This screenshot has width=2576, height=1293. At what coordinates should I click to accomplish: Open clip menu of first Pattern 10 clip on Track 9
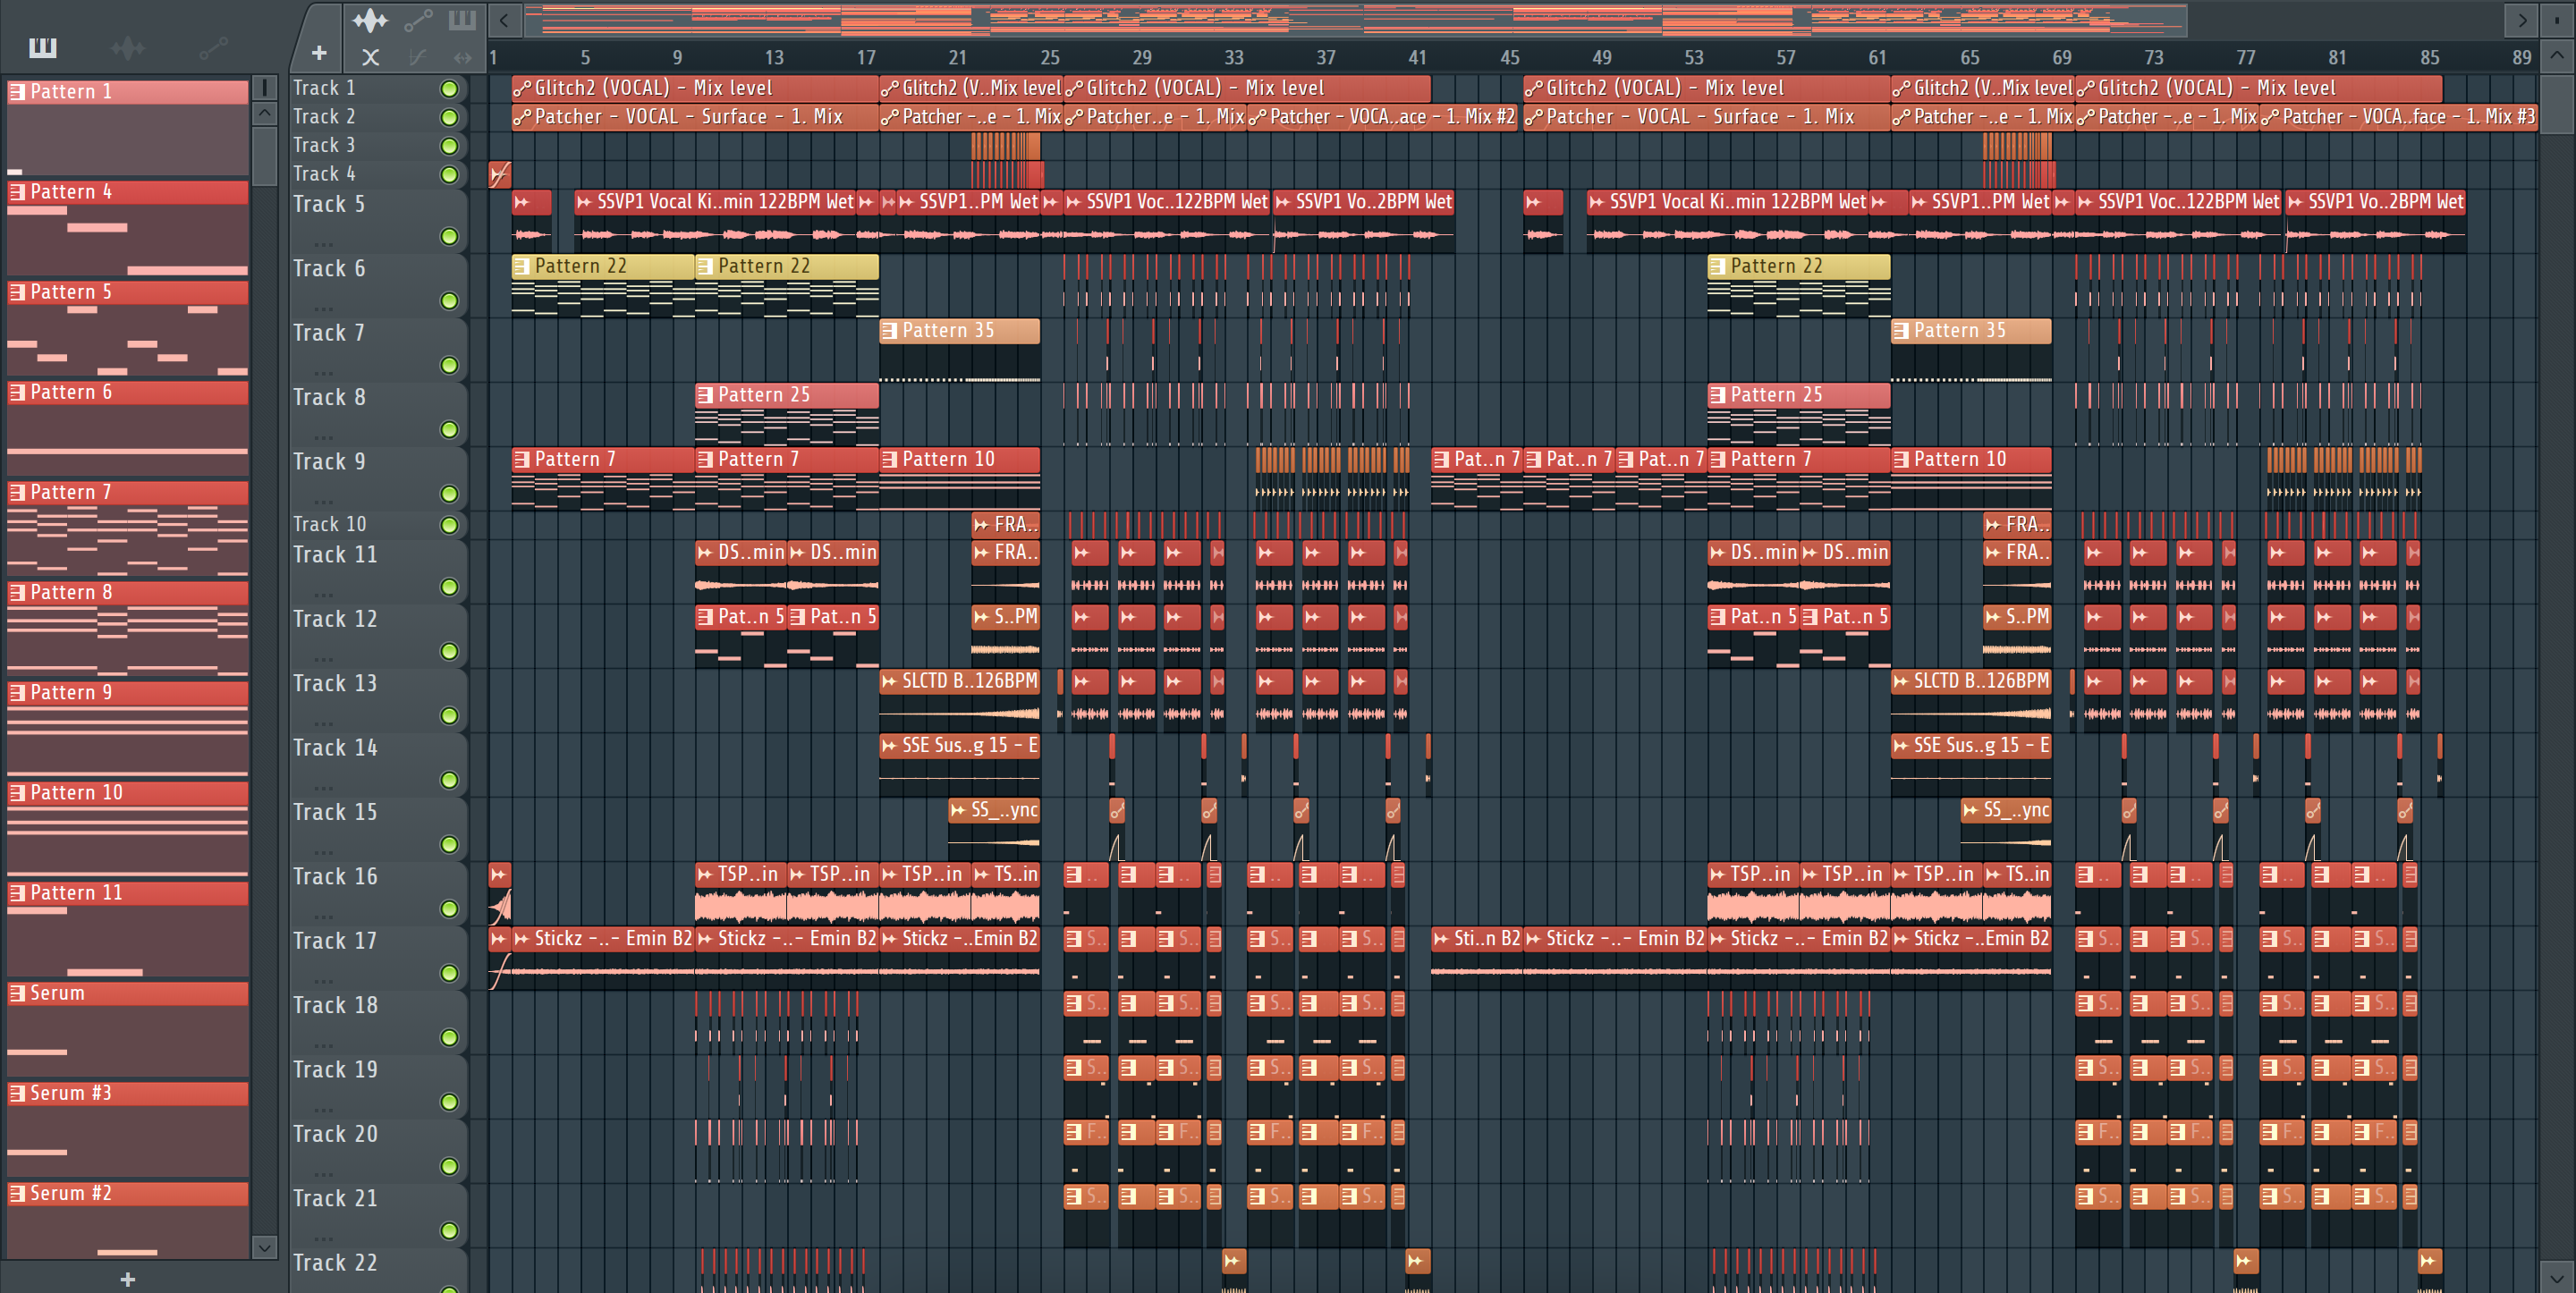coord(889,460)
